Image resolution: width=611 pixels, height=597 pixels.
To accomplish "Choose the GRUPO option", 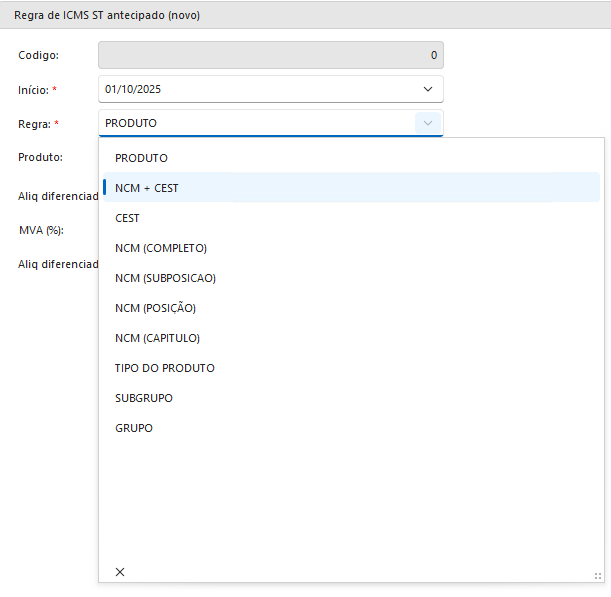I will [134, 428].
